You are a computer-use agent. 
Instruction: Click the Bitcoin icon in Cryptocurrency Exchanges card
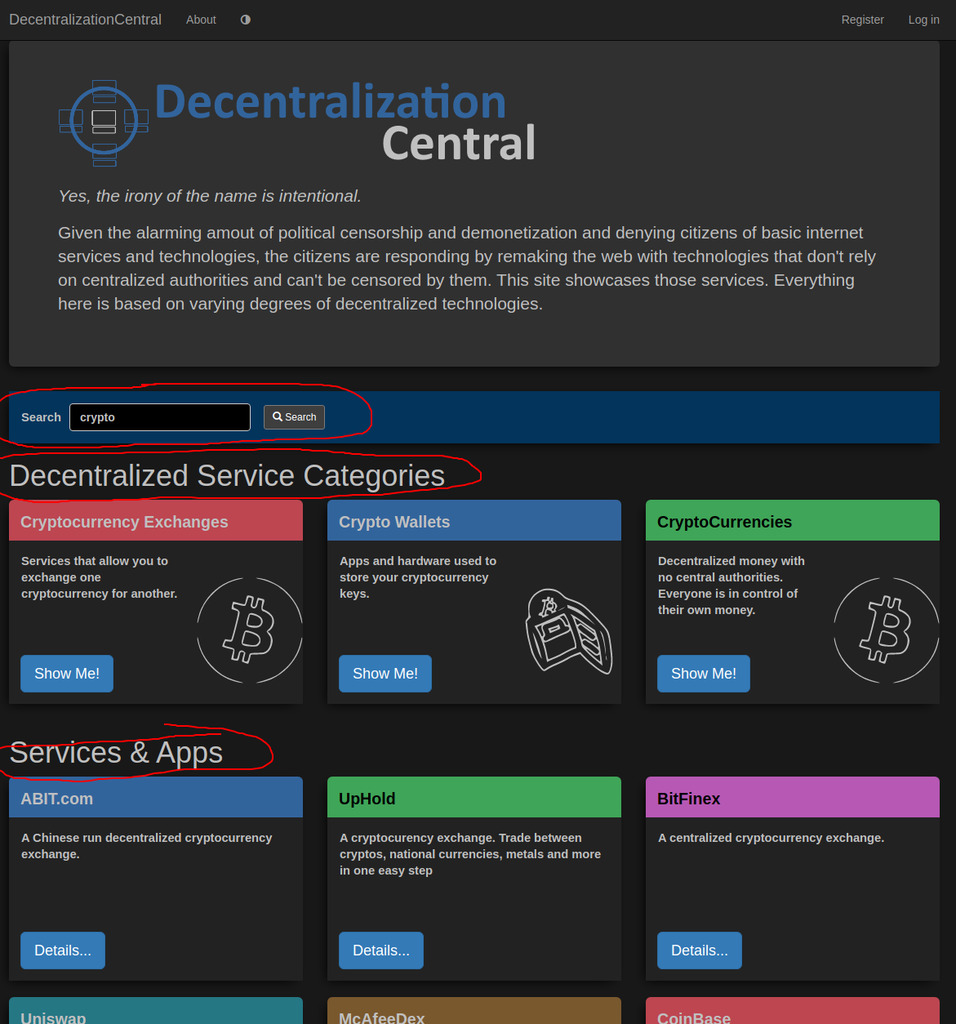(x=249, y=630)
